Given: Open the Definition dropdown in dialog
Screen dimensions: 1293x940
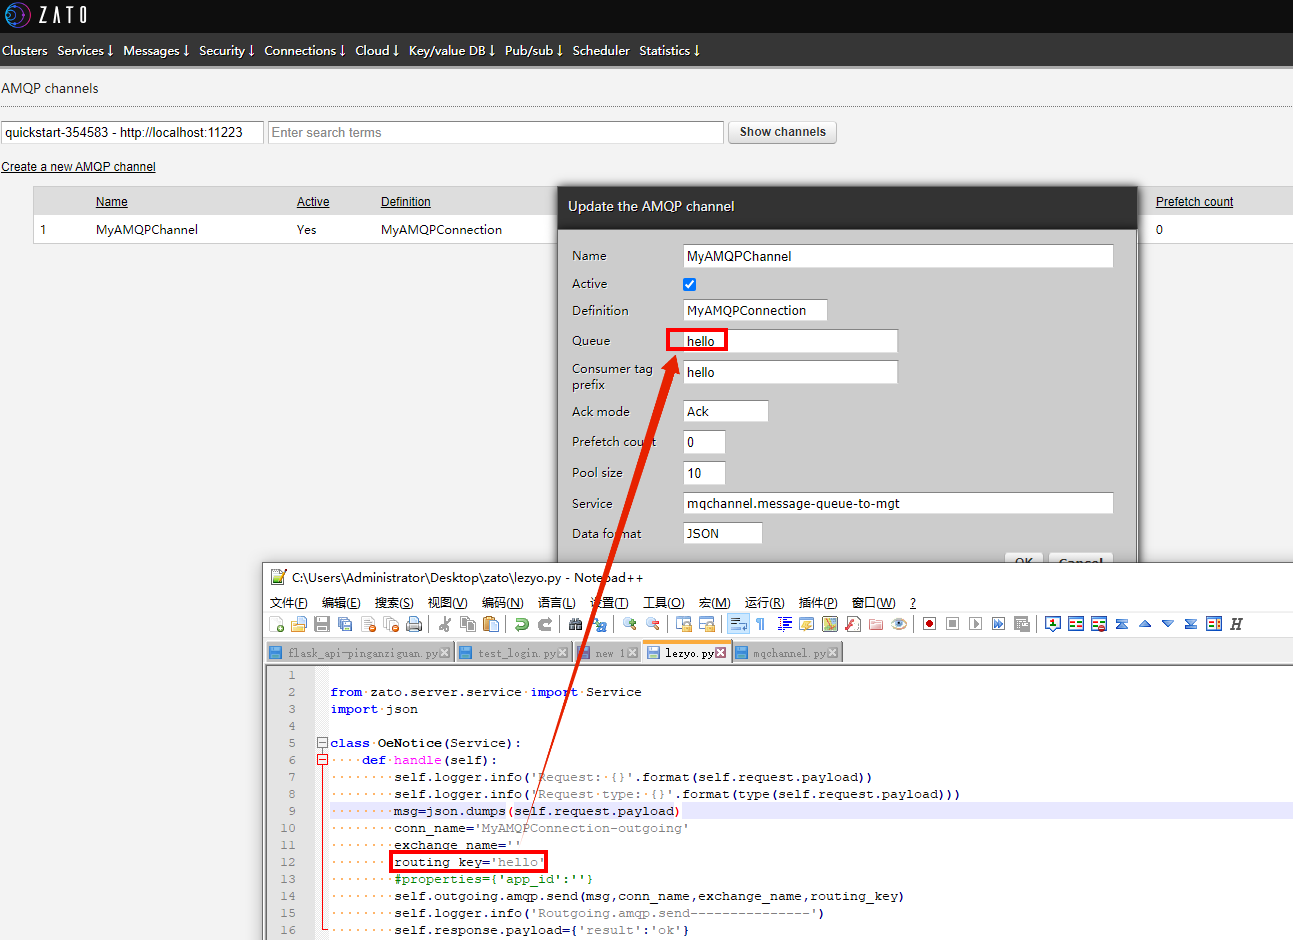Looking at the screenshot, I should (x=755, y=310).
